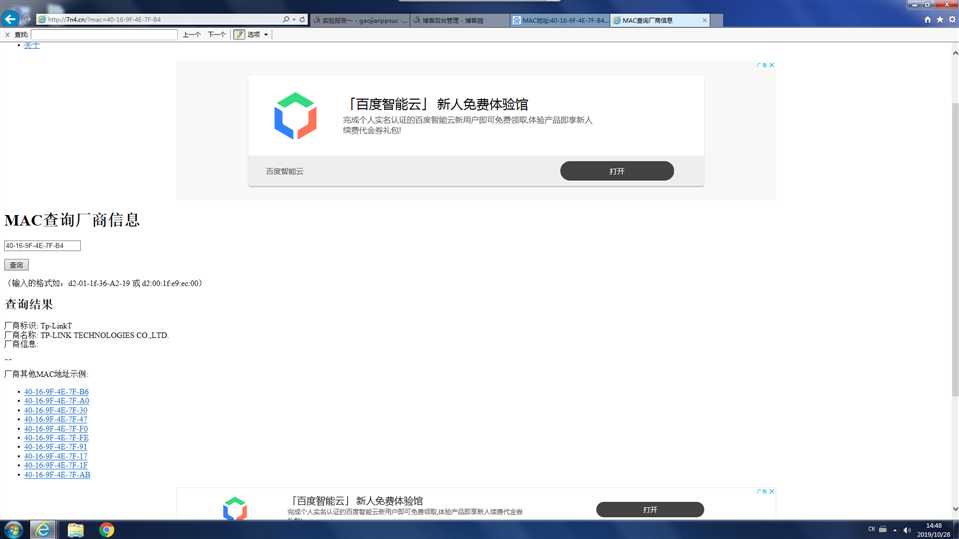Image resolution: width=959 pixels, height=539 pixels.
Task: Click the link at top of page list
Action: (32, 45)
